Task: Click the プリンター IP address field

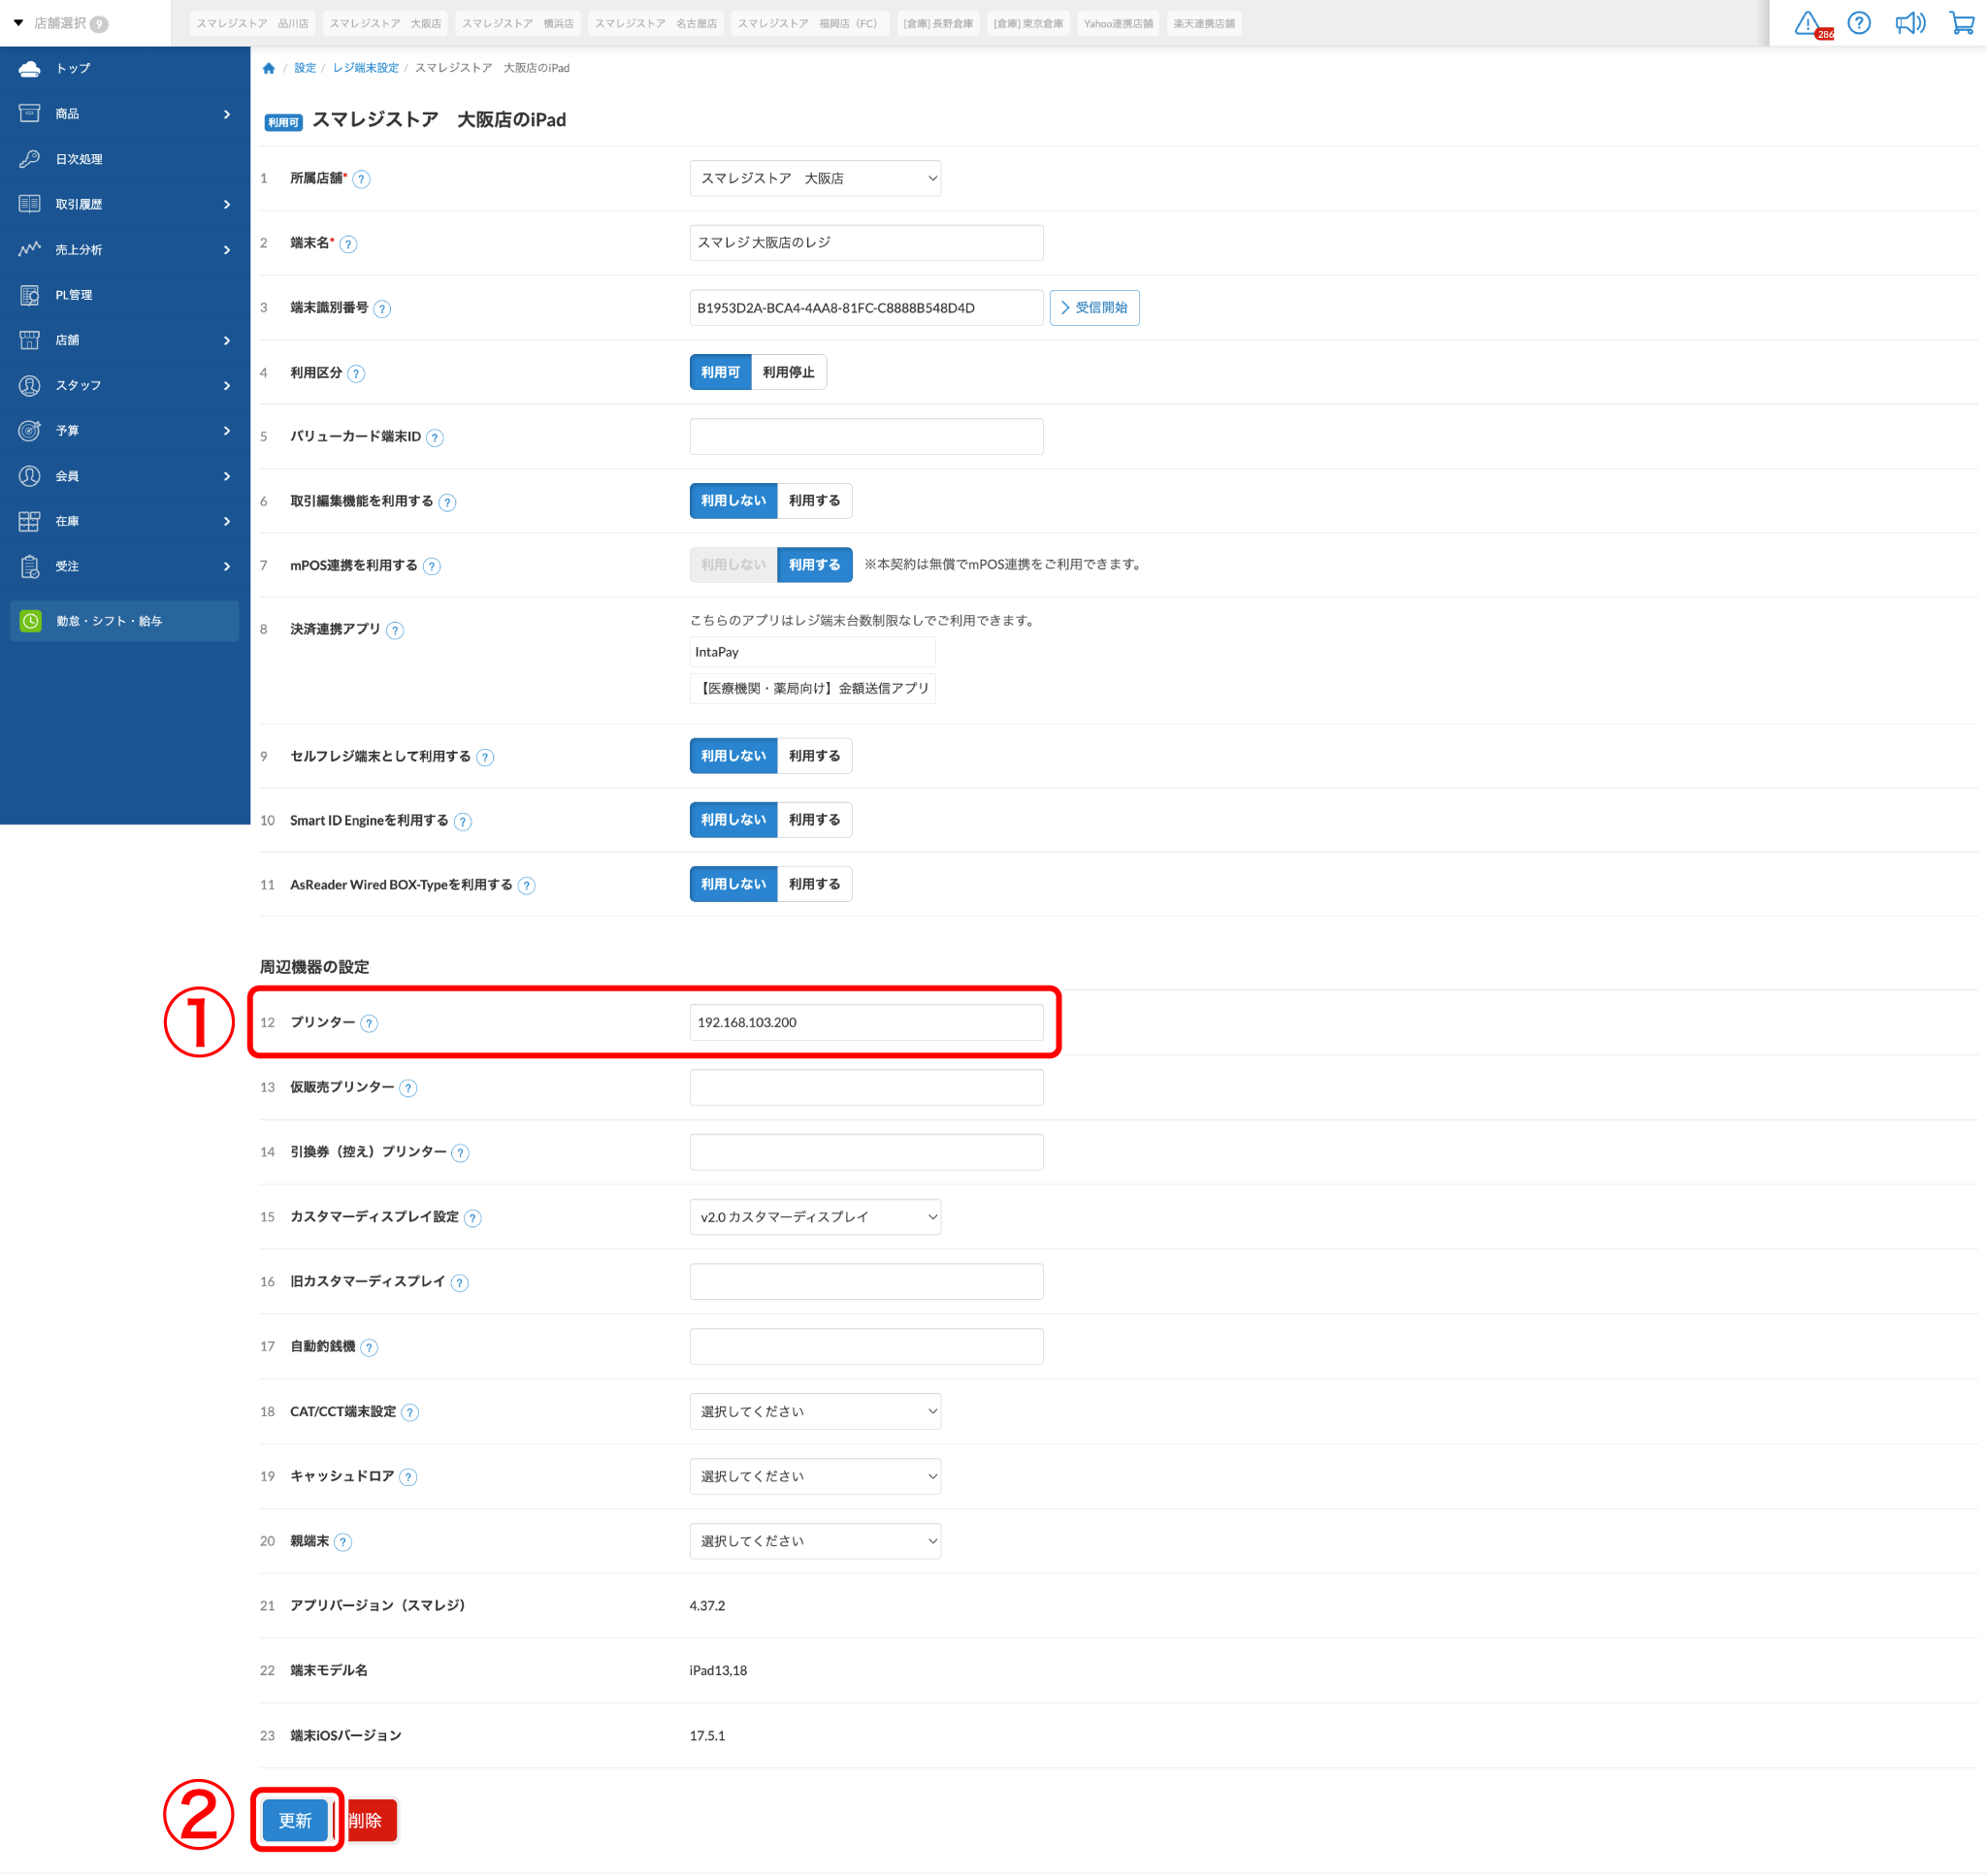Action: click(866, 1022)
